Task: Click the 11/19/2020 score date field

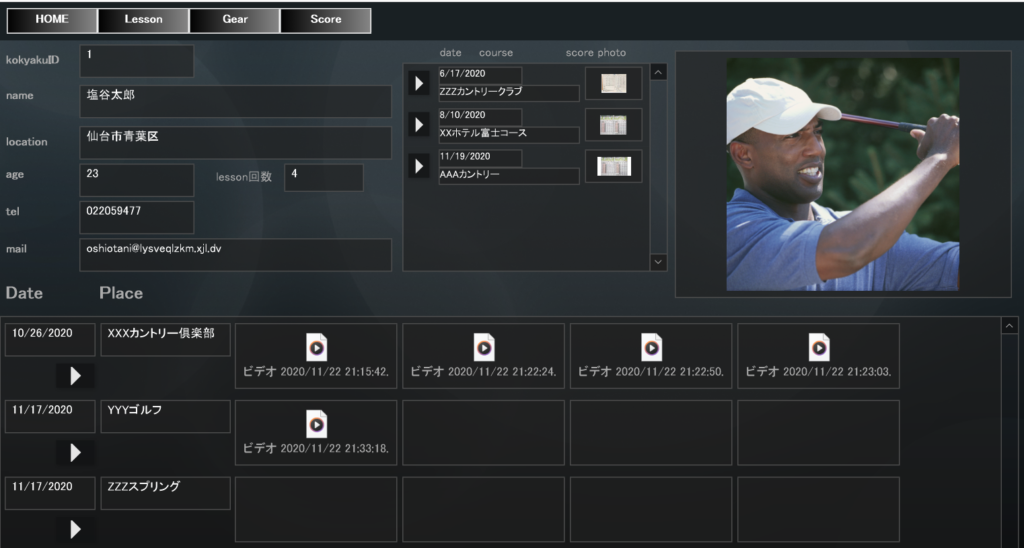Action: [480, 157]
